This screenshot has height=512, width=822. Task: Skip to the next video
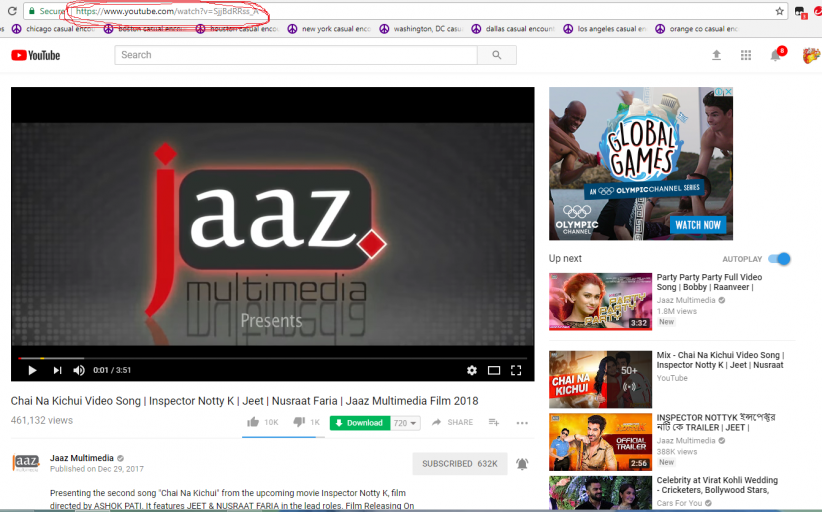tap(57, 370)
